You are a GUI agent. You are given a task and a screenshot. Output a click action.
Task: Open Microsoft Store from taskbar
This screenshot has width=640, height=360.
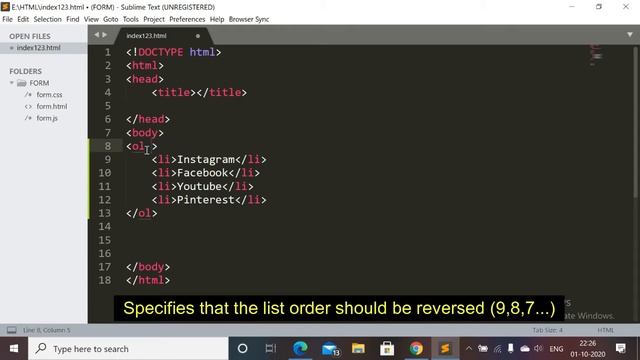click(387, 349)
